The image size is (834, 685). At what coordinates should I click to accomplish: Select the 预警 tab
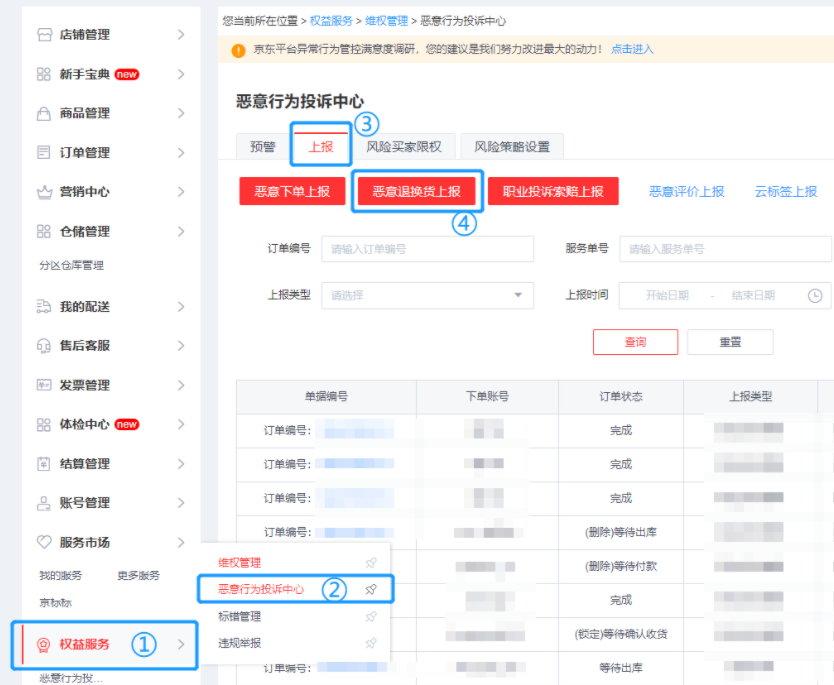(261, 145)
